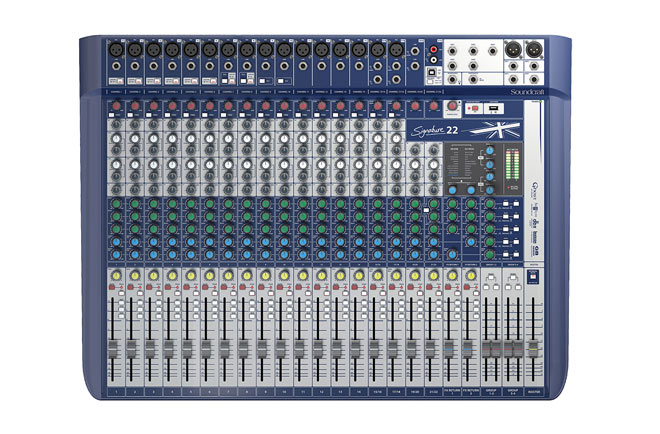660x434 pixels.
Task: Click the button atop the Master strip
Action: 533,278
